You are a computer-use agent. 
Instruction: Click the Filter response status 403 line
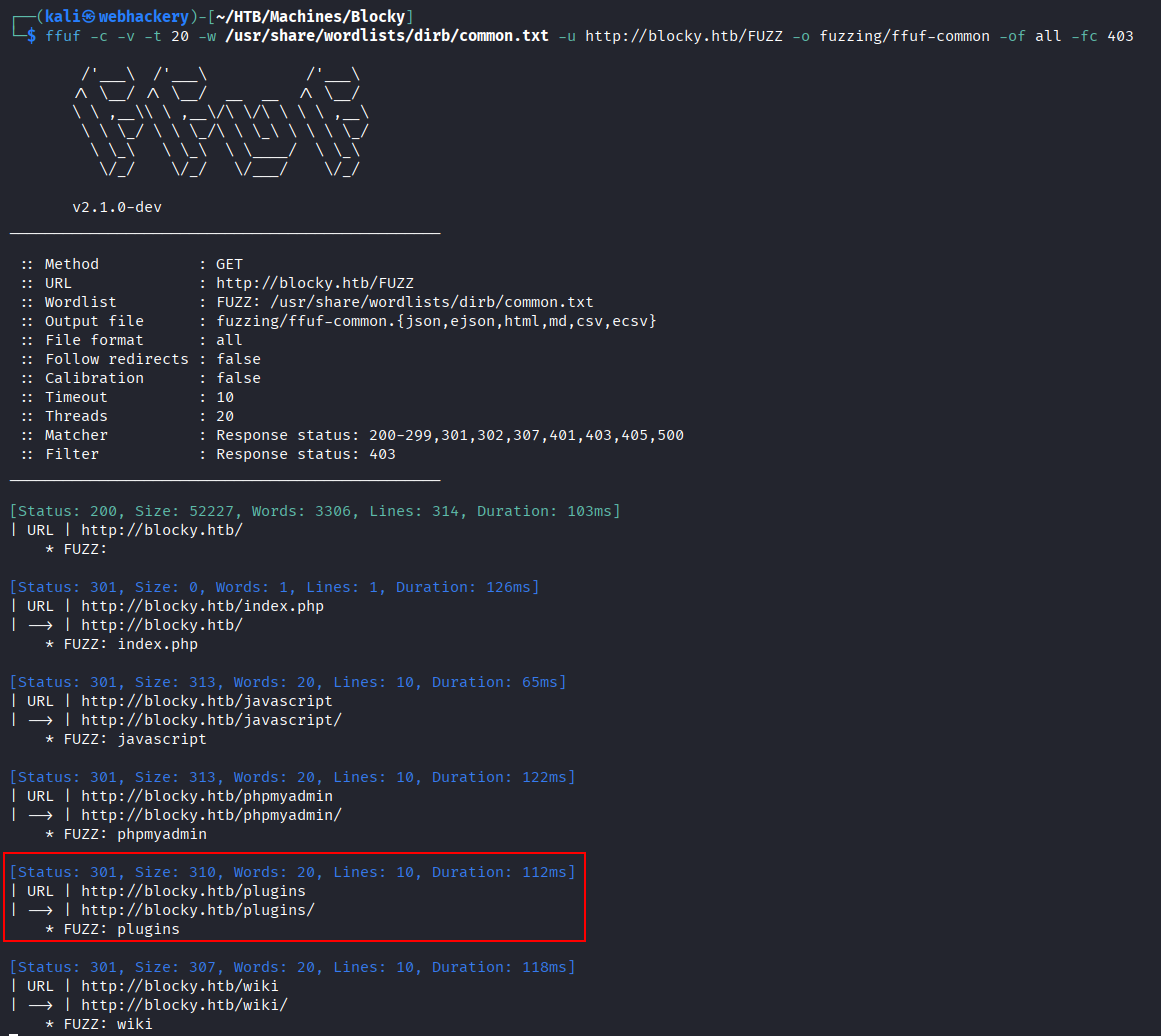305,454
